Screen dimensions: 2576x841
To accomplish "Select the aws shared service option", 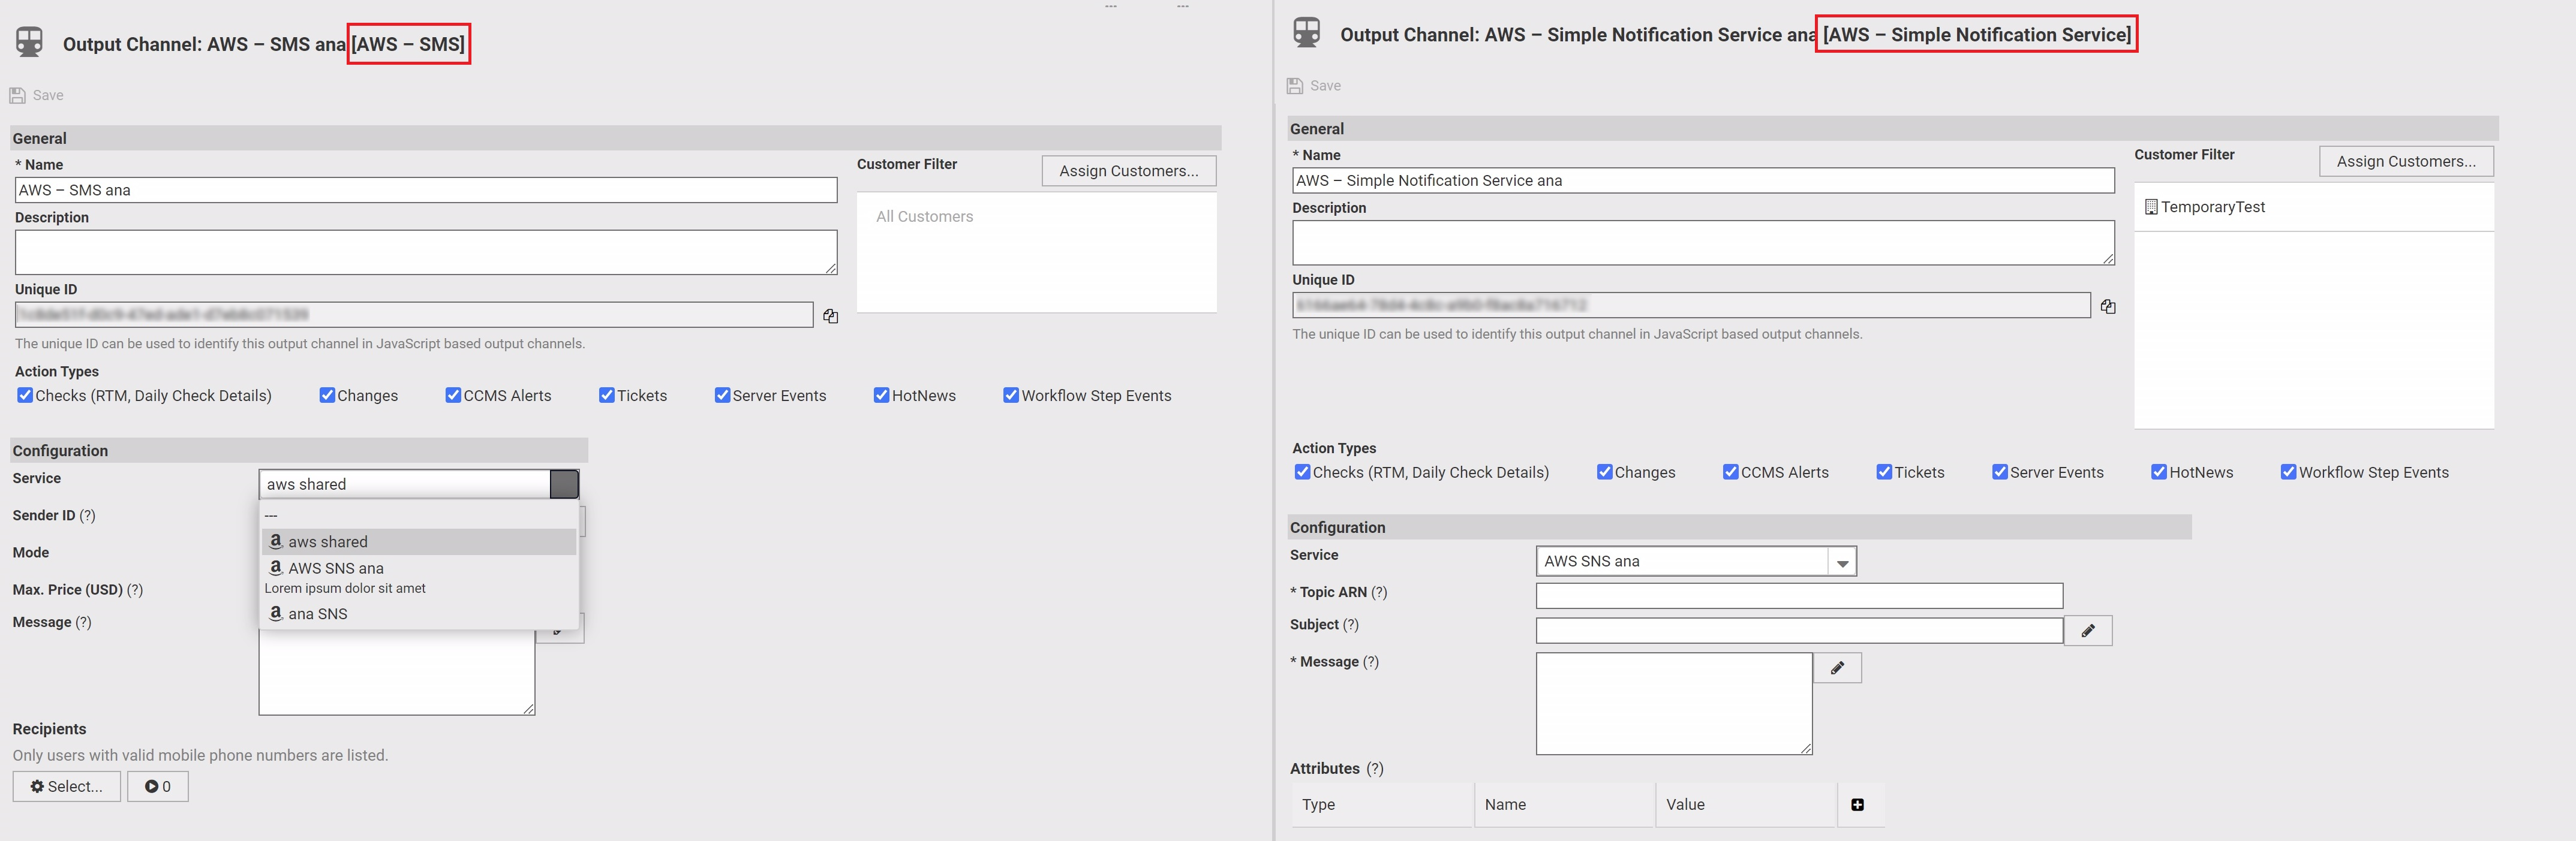I will point(419,542).
